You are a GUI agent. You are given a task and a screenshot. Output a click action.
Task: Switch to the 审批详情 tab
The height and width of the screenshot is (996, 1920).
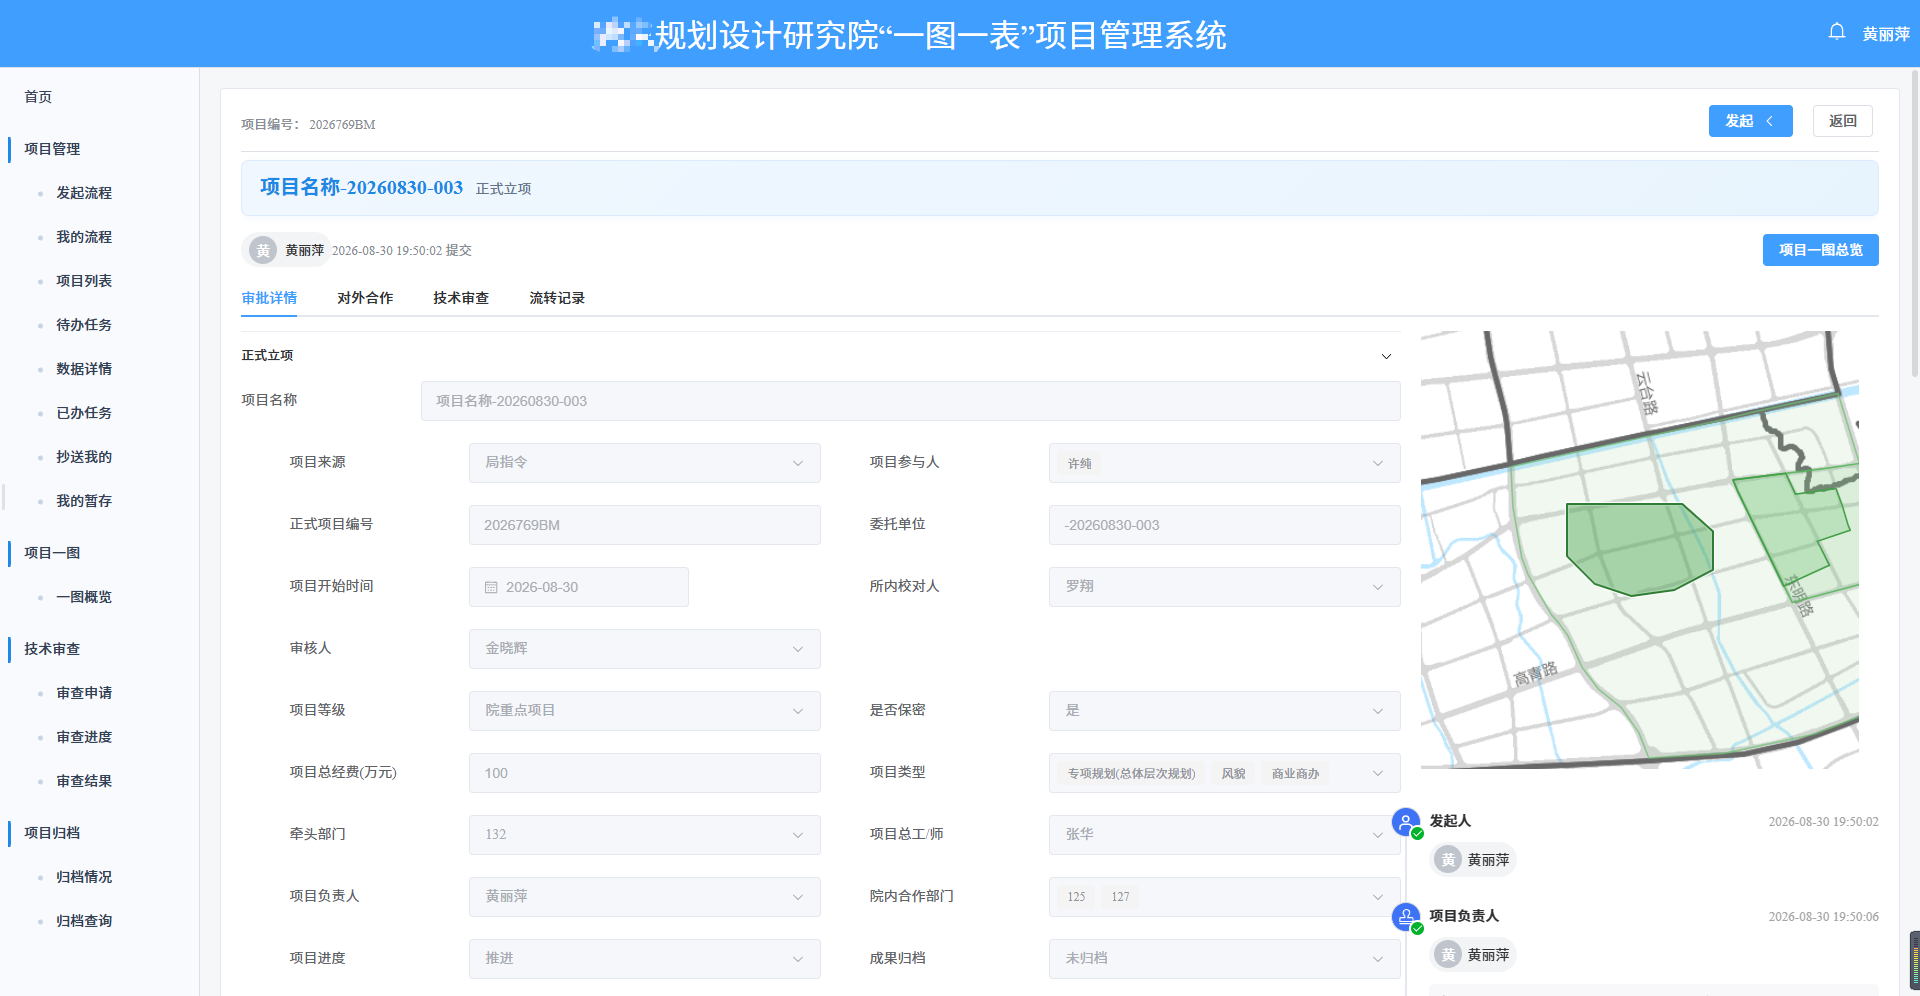point(269,298)
